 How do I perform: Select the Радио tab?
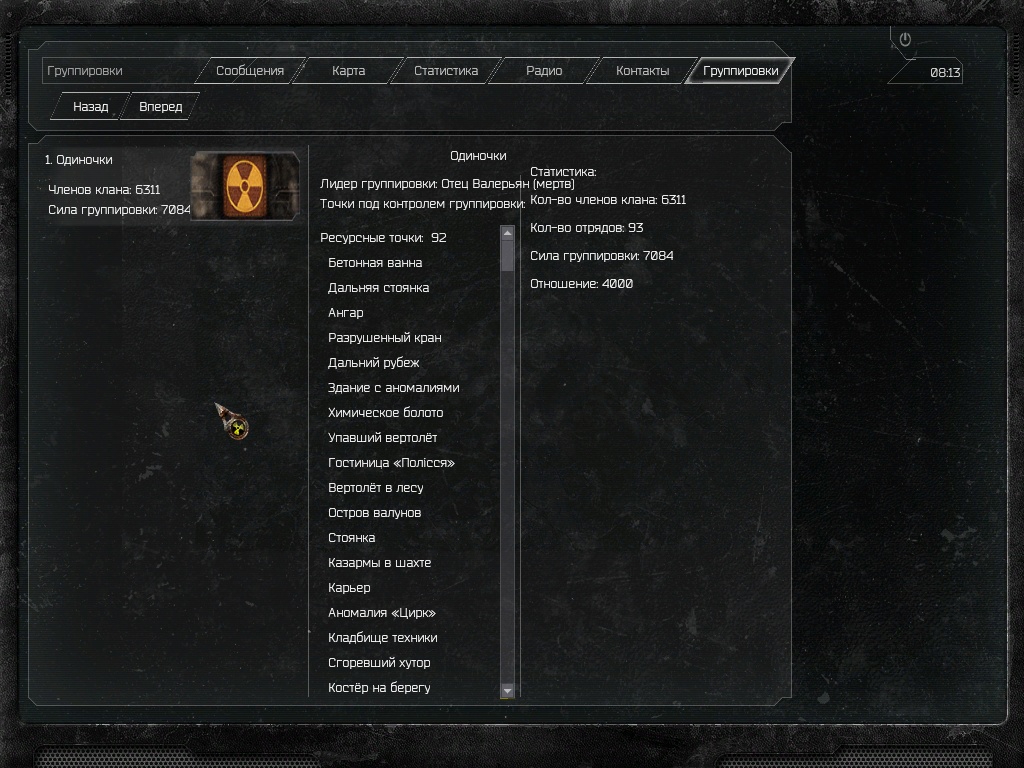click(x=544, y=71)
